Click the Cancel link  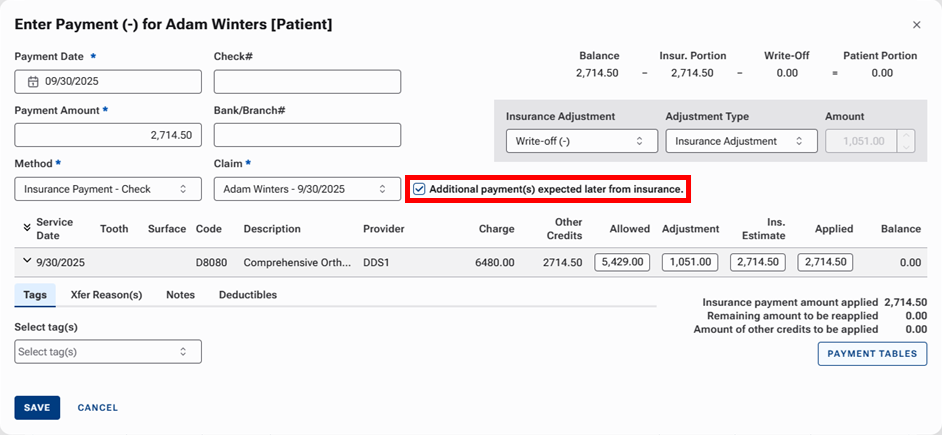[98, 408]
